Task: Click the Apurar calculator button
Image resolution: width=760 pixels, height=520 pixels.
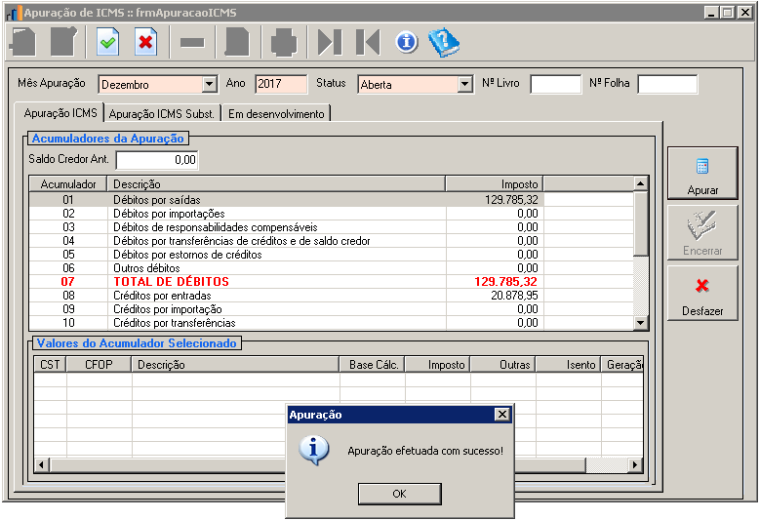Action: 702,173
